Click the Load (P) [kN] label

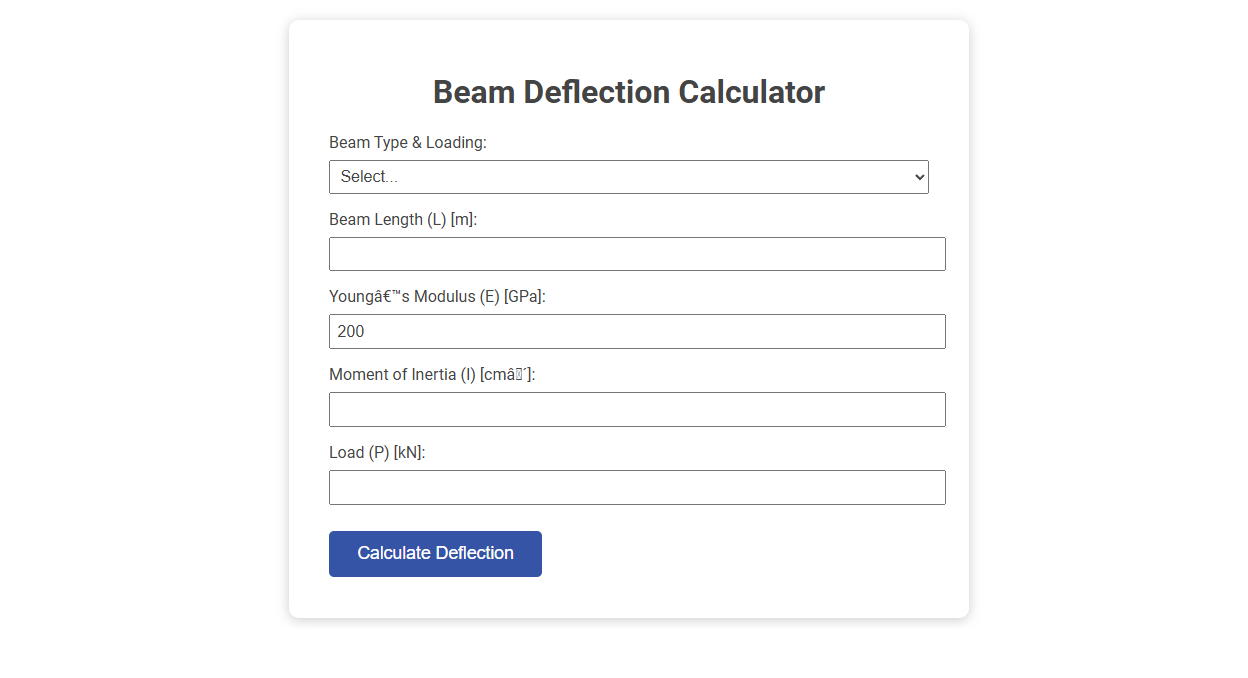377,452
